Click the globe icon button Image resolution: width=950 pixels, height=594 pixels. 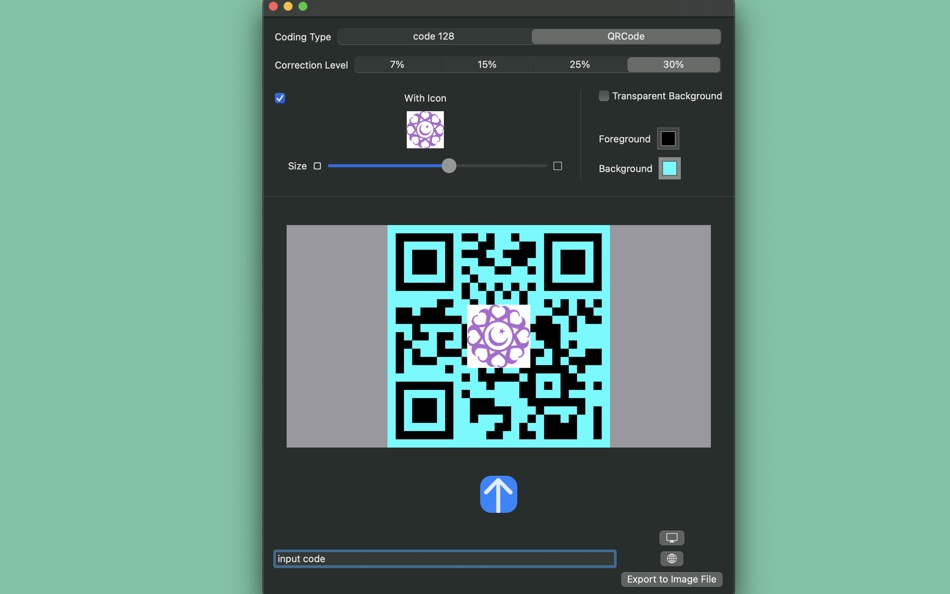(672, 558)
